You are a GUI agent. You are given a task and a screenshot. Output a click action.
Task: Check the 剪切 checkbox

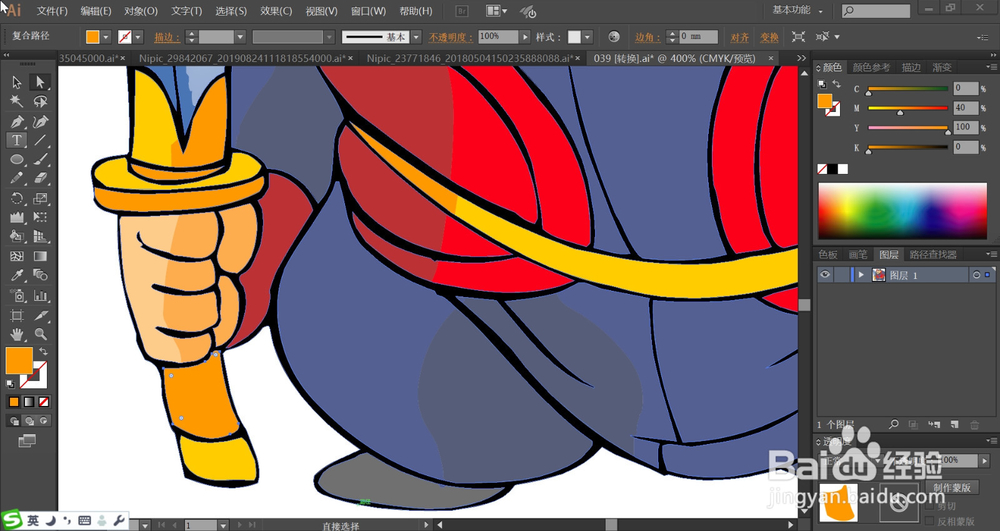click(x=929, y=506)
